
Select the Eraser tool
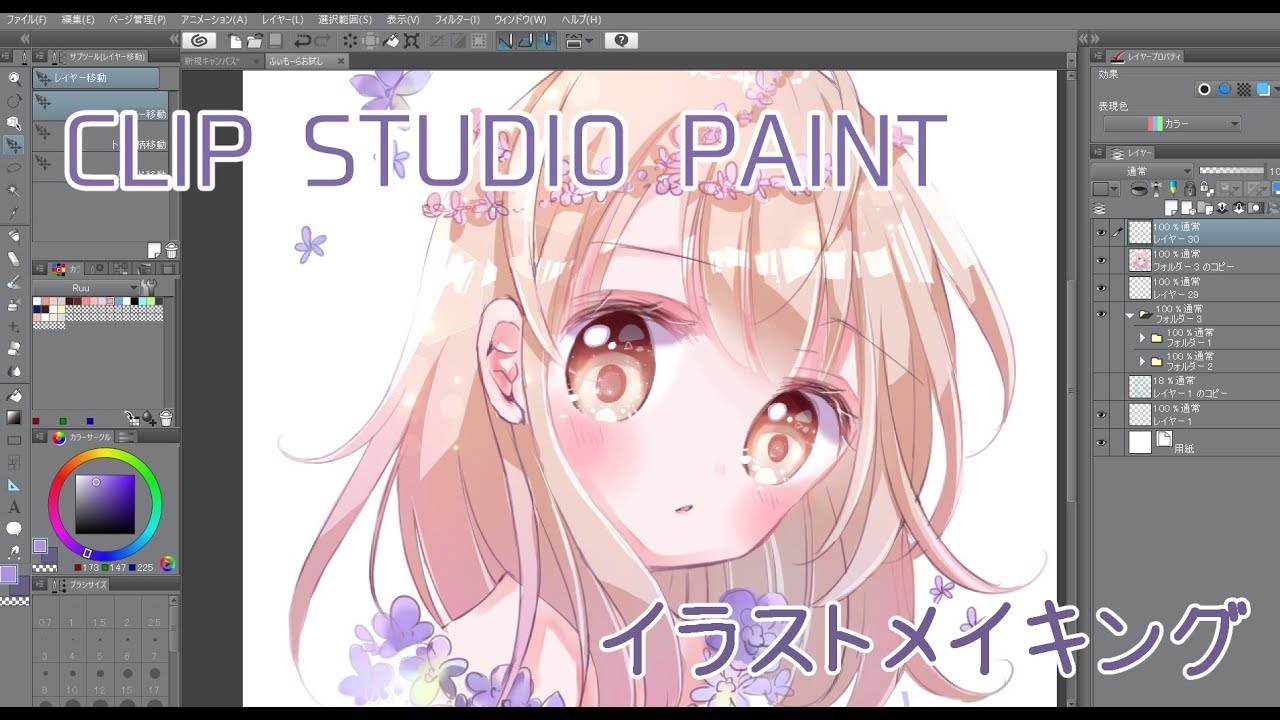(14, 349)
